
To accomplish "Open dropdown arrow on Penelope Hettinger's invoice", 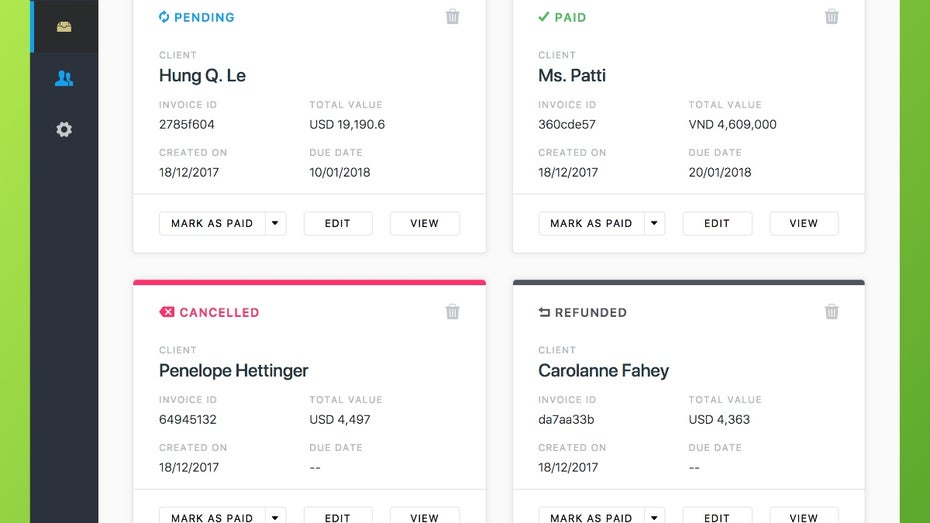I will pos(276,517).
